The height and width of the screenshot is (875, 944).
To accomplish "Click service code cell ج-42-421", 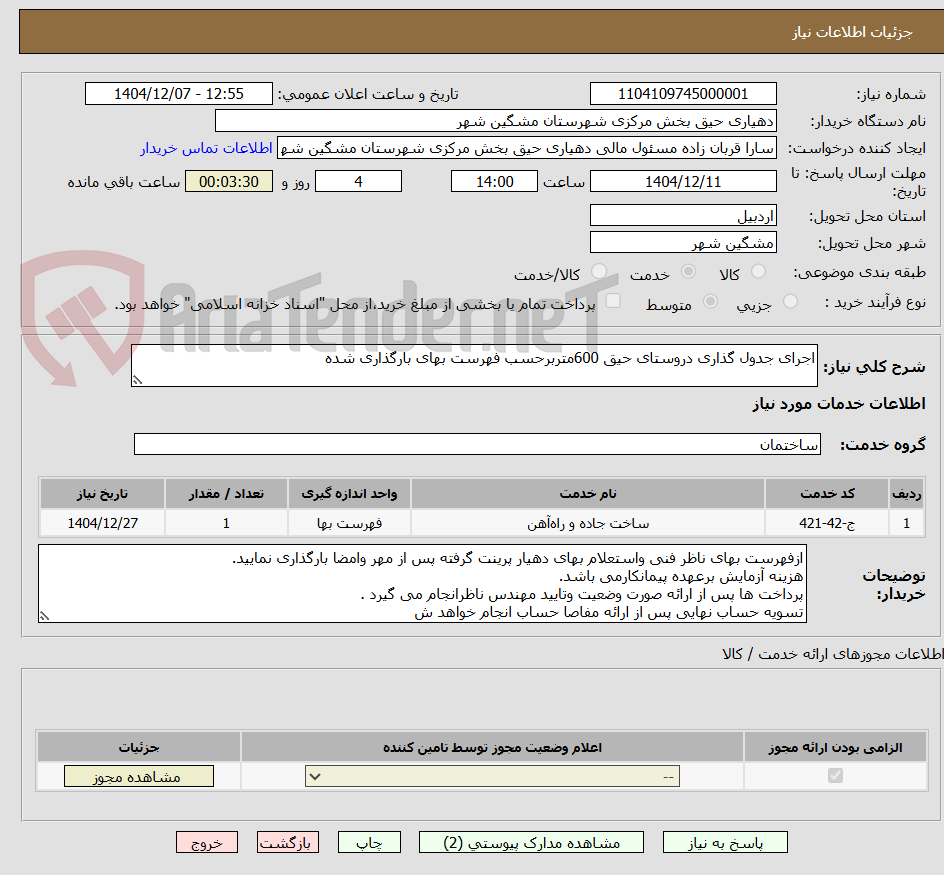I will pyautogui.click(x=827, y=523).
